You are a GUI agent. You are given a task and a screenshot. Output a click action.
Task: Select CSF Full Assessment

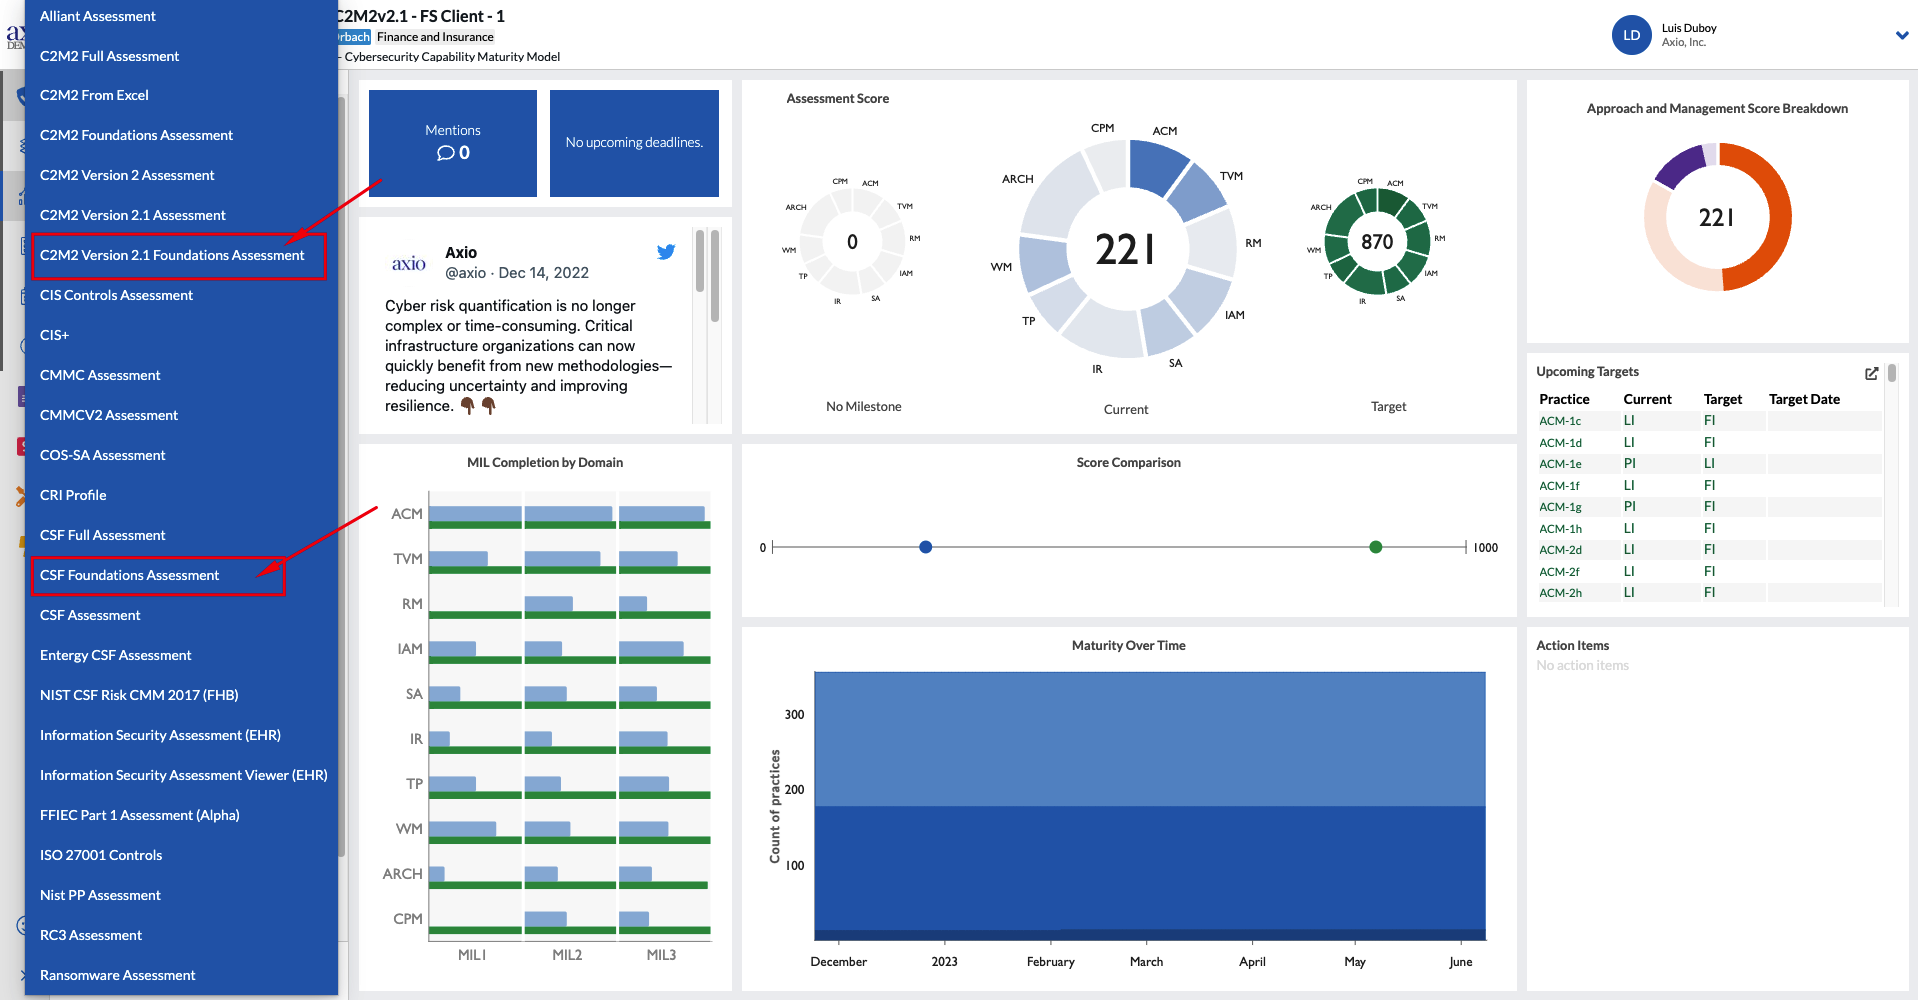[103, 535]
